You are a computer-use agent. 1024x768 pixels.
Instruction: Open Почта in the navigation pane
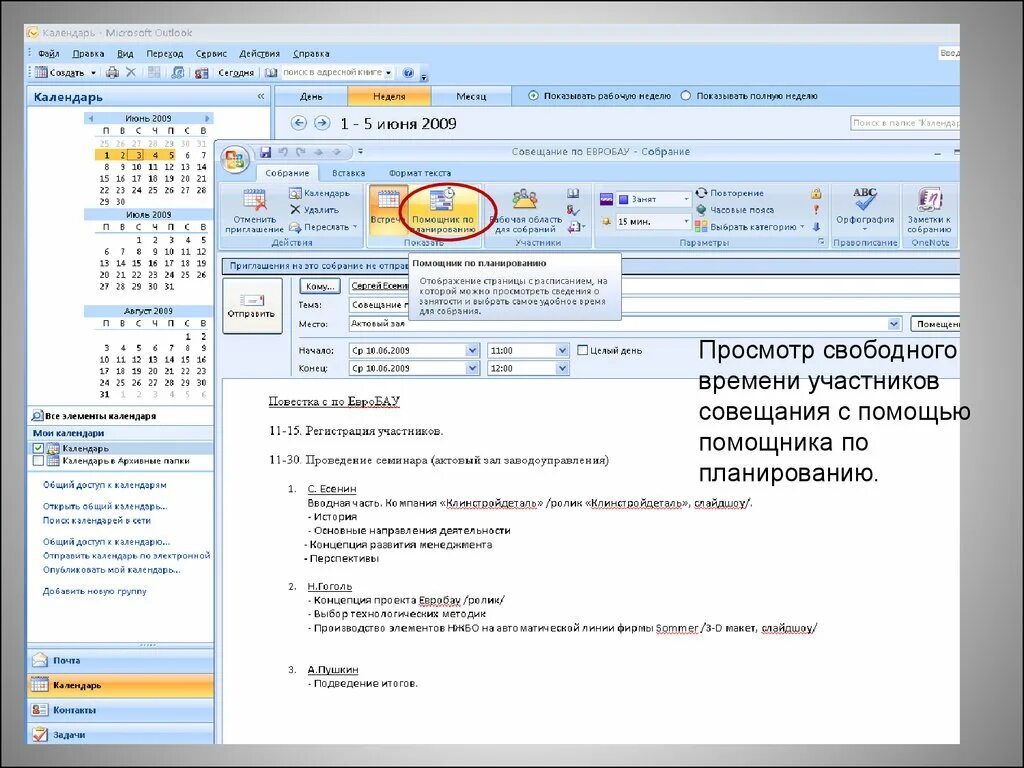pos(121,660)
